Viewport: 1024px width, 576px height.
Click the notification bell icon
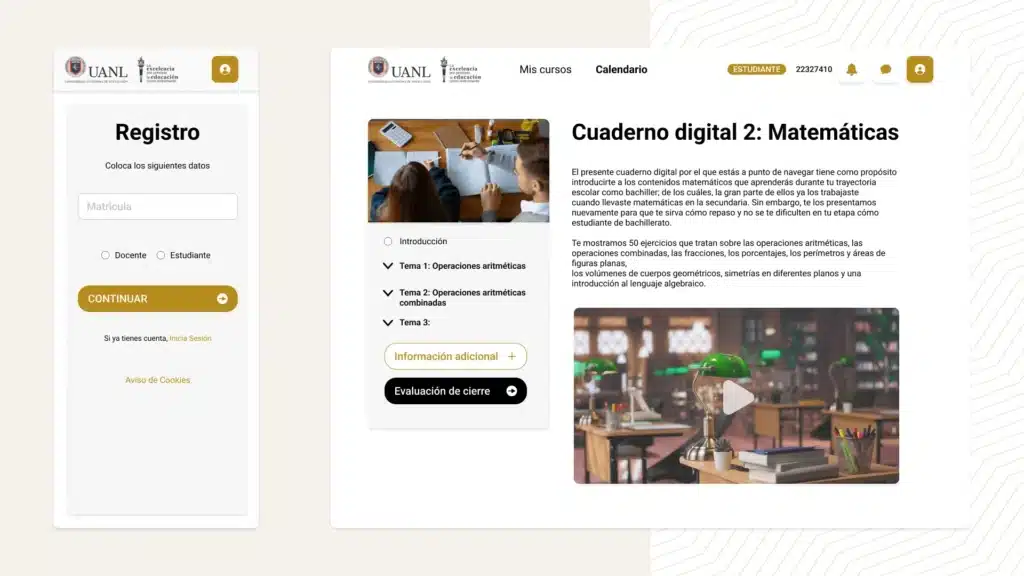852,69
